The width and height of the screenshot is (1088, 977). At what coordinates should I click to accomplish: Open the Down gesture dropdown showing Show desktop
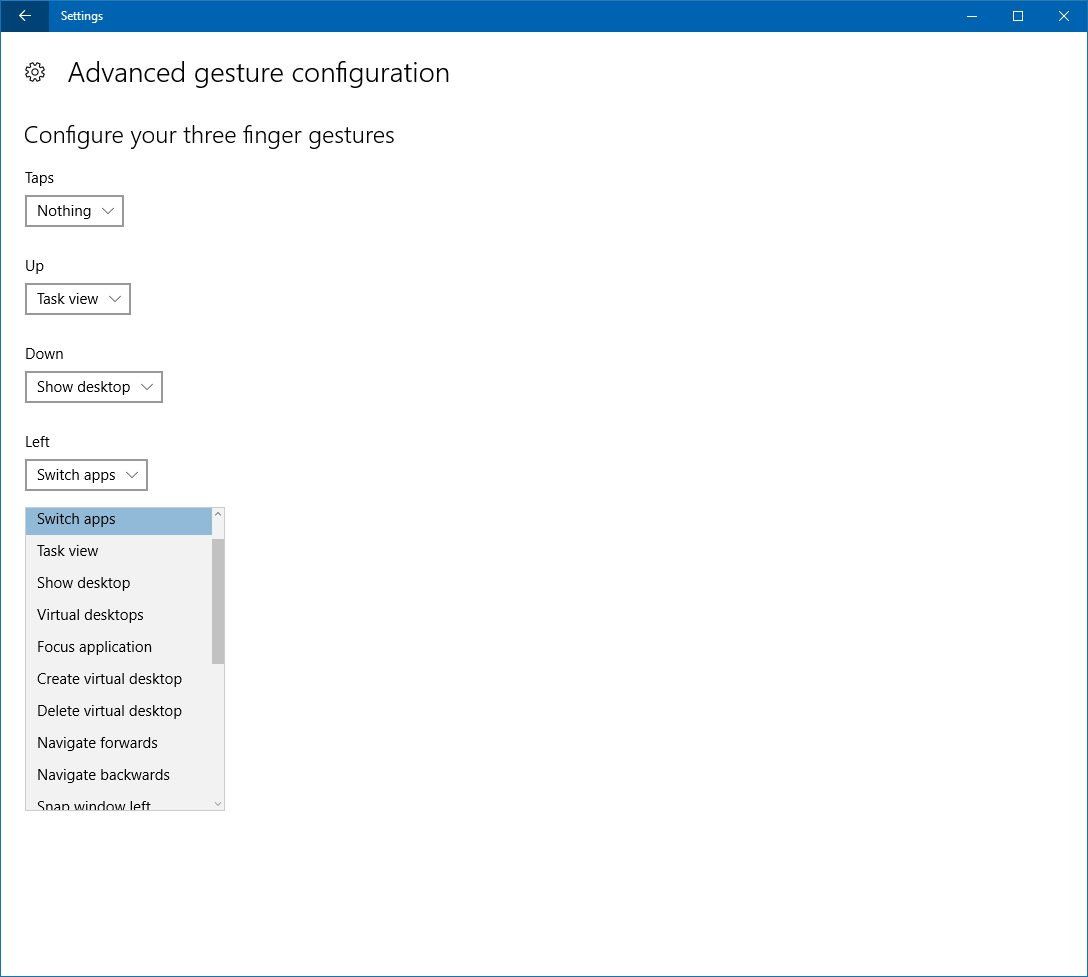[93, 387]
